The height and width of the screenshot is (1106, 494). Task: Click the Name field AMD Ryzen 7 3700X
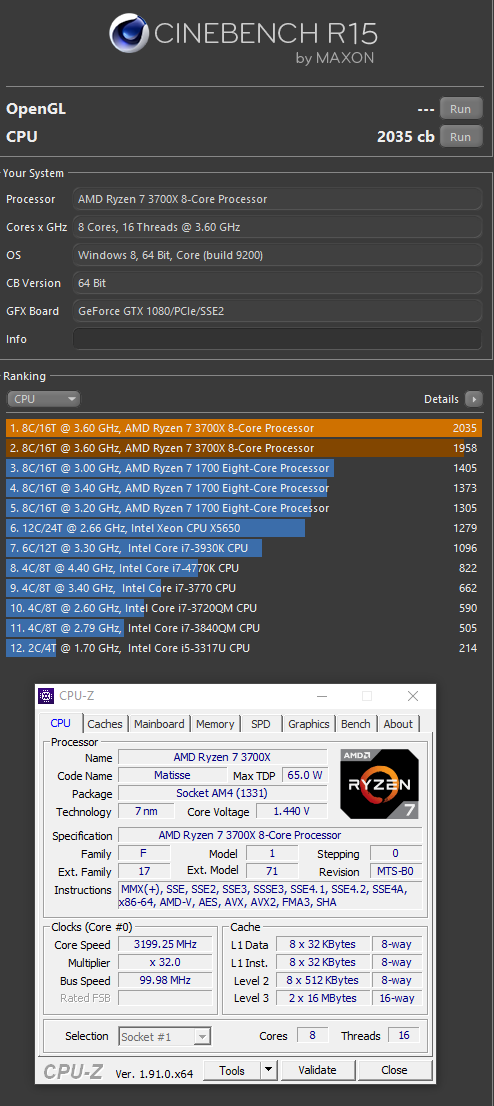[222, 758]
